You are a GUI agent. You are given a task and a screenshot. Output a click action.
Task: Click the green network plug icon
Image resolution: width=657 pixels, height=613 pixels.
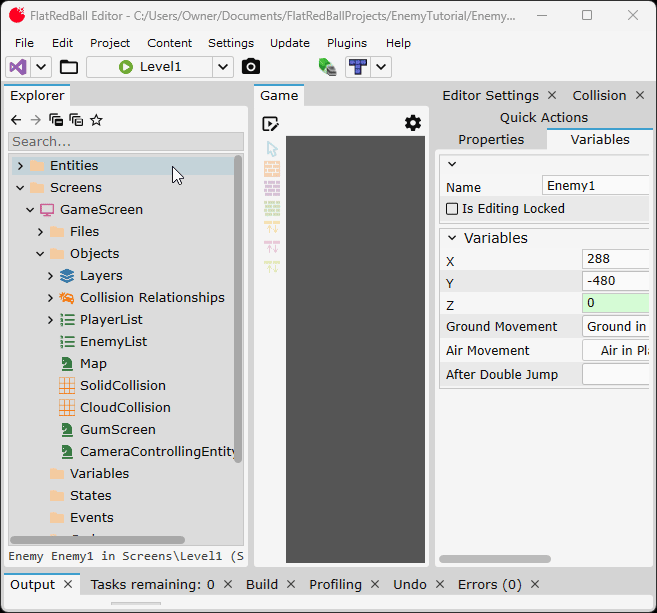[327, 67]
